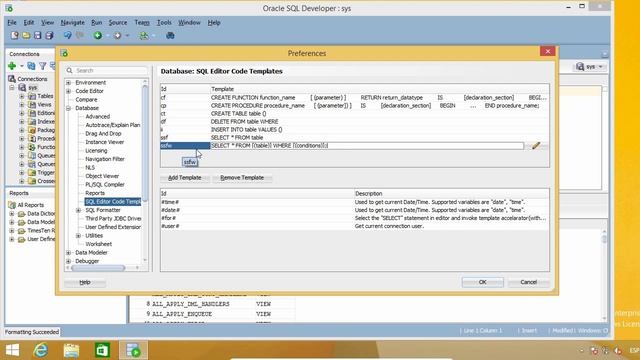Select Drag And Drop preference
This screenshot has width=640, height=360.
103,133
